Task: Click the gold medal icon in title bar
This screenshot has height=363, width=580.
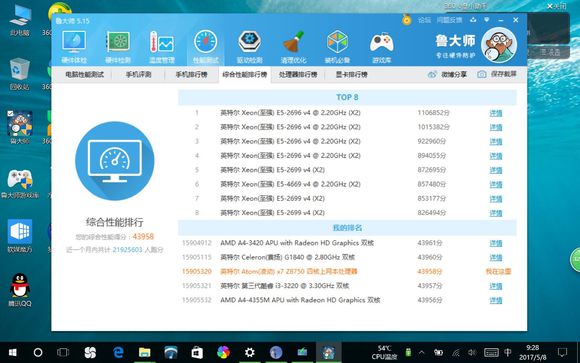Action: point(407,20)
